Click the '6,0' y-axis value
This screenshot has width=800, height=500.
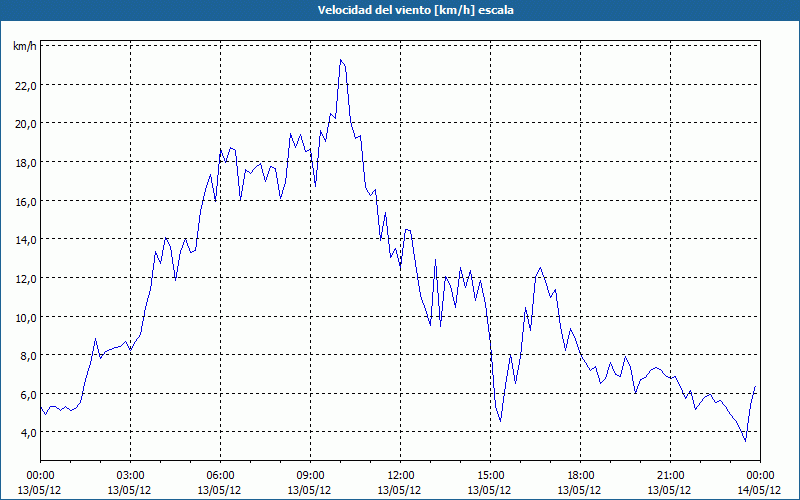[x=28, y=395]
